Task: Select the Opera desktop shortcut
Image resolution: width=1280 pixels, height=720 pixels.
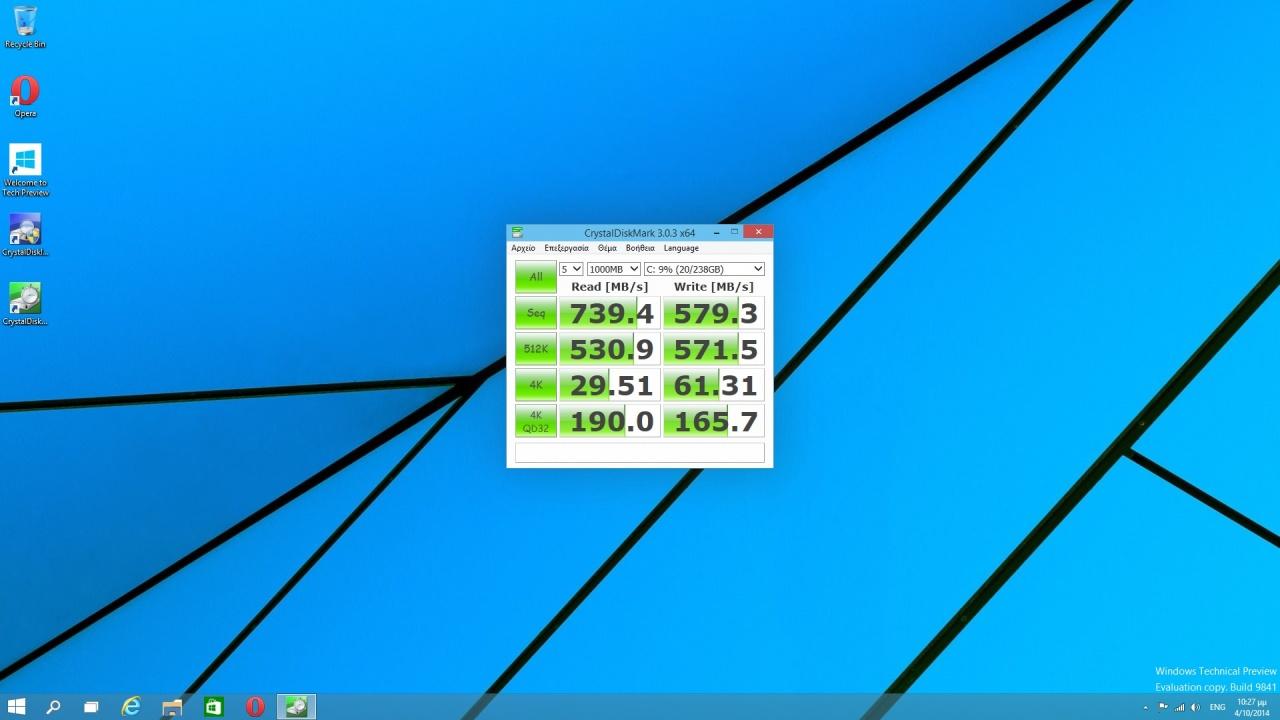Action: coord(25,97)
